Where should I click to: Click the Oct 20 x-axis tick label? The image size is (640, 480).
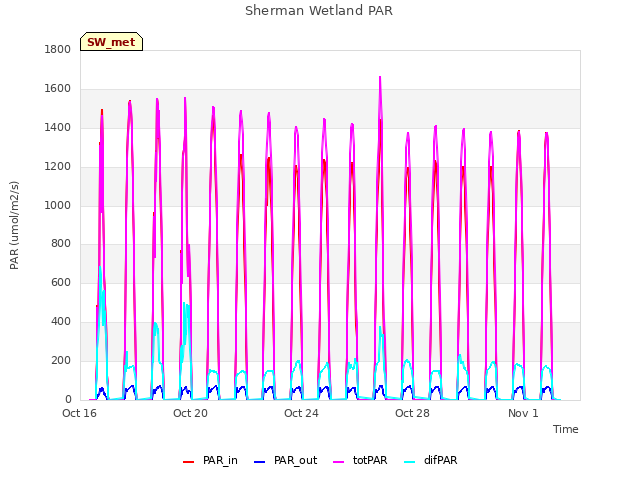click(x=191, y=413)
